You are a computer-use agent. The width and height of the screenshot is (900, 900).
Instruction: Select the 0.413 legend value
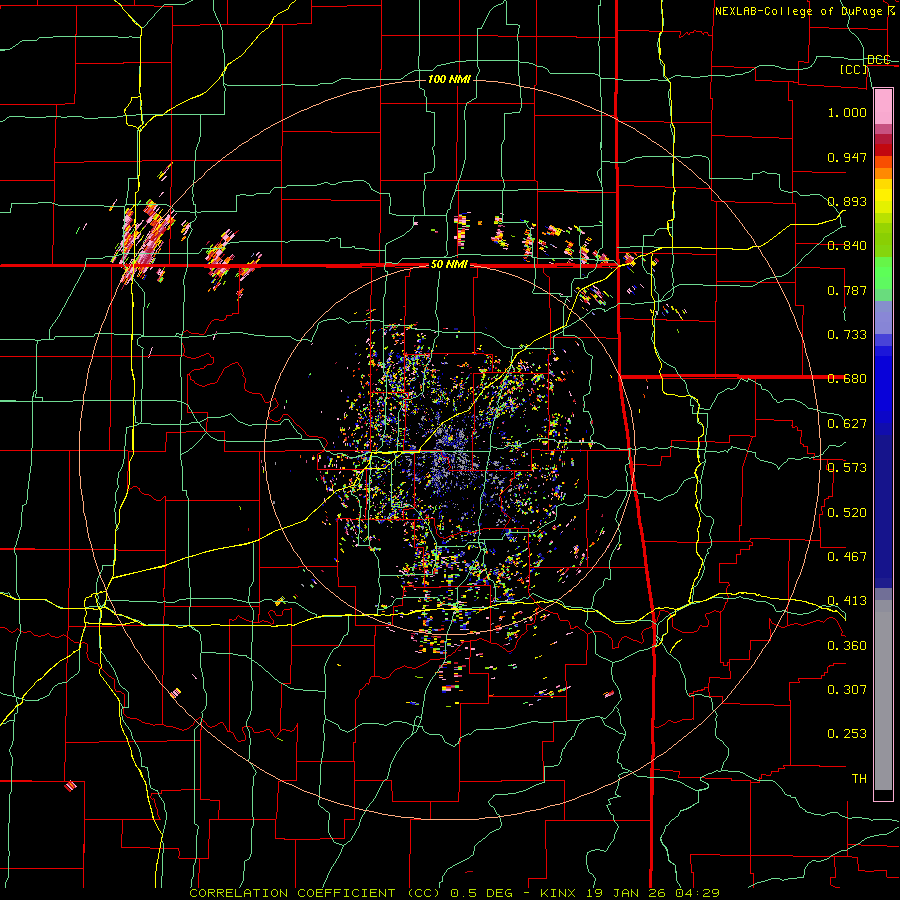(847, 601)
